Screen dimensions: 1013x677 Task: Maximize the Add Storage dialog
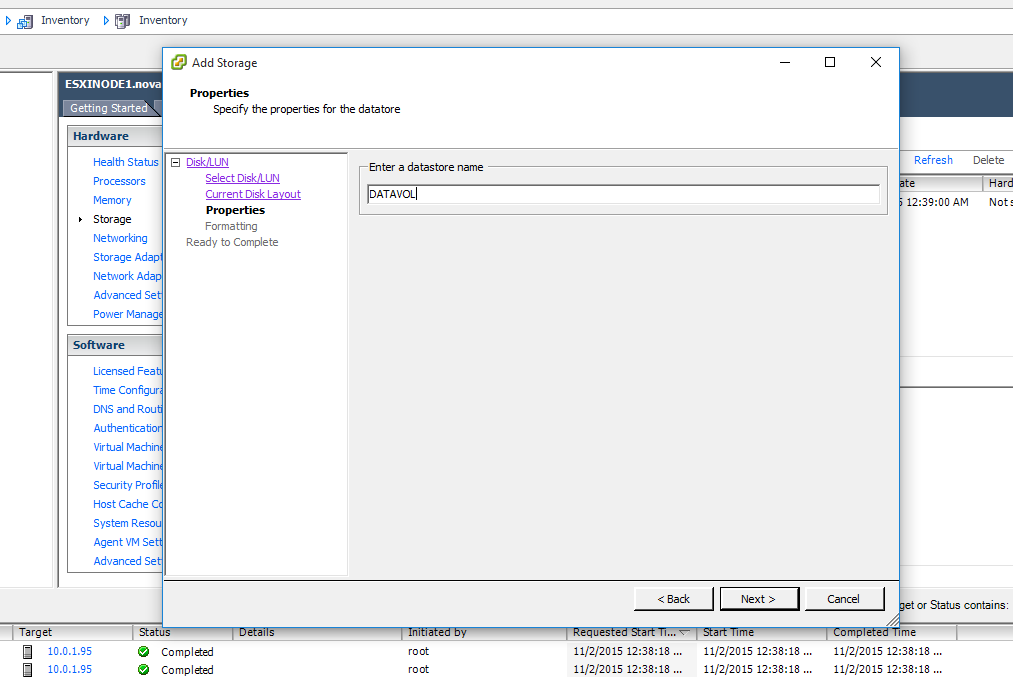(830, 62)
